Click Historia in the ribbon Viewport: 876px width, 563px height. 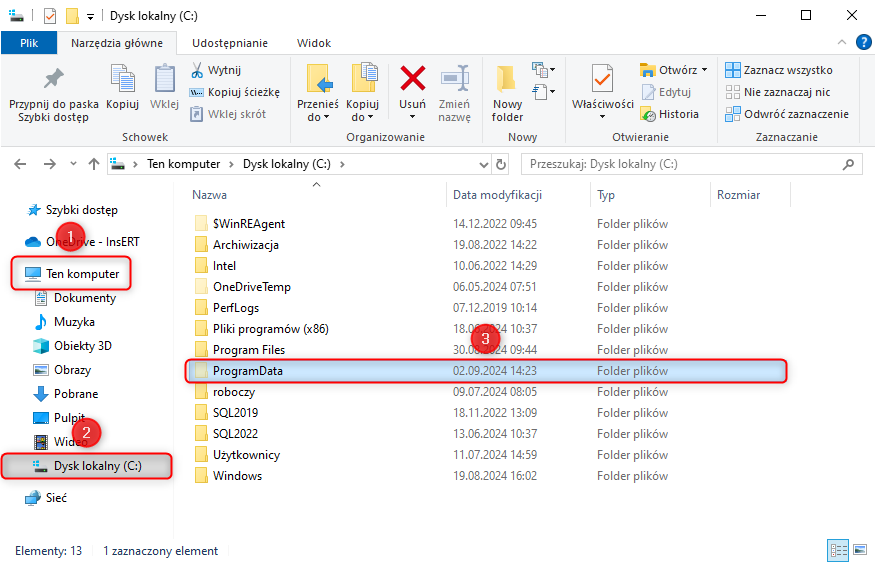(669, 114)
